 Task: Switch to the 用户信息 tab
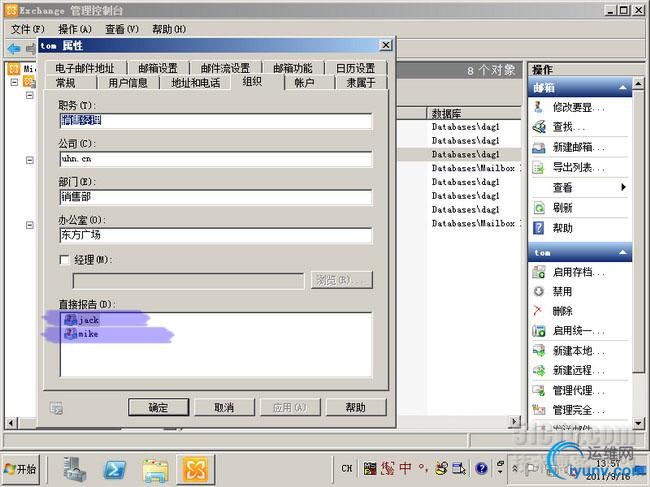pyautogui.click(x=128, y=83)
